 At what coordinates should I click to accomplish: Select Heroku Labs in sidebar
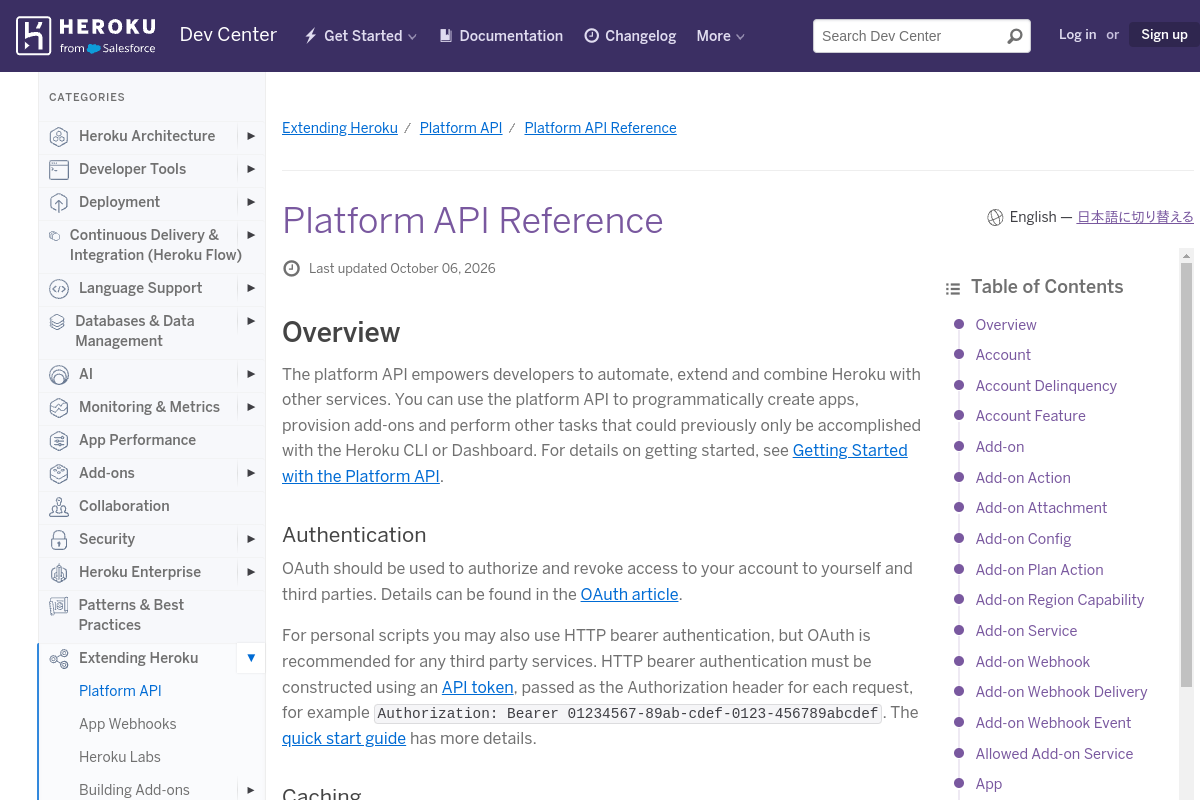[120, 757]
